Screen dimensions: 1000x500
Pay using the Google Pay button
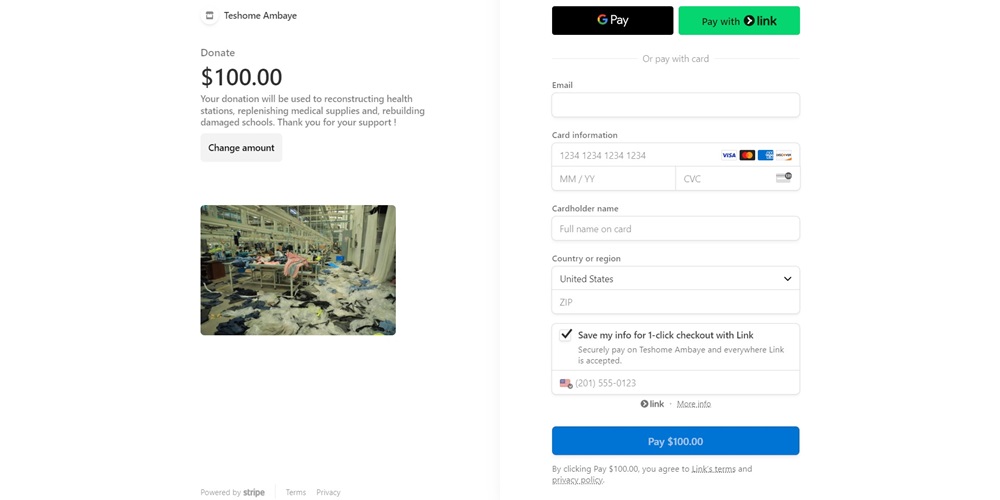pos(612,20)
